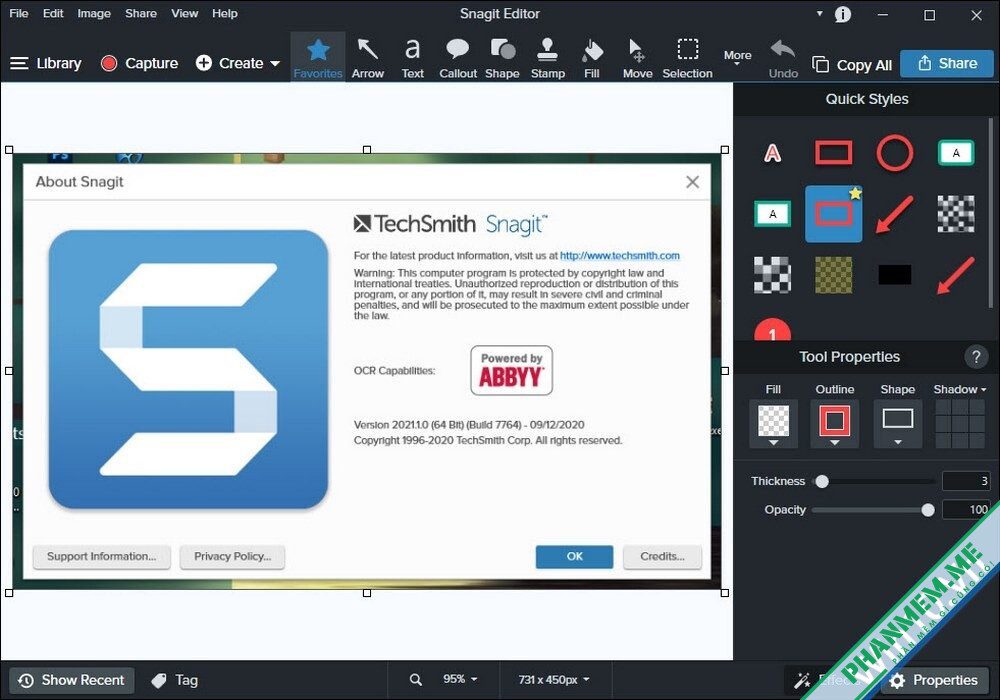Toggle the Properties panel button
This screenshot has width=1000, height=700.
(935, 680)
